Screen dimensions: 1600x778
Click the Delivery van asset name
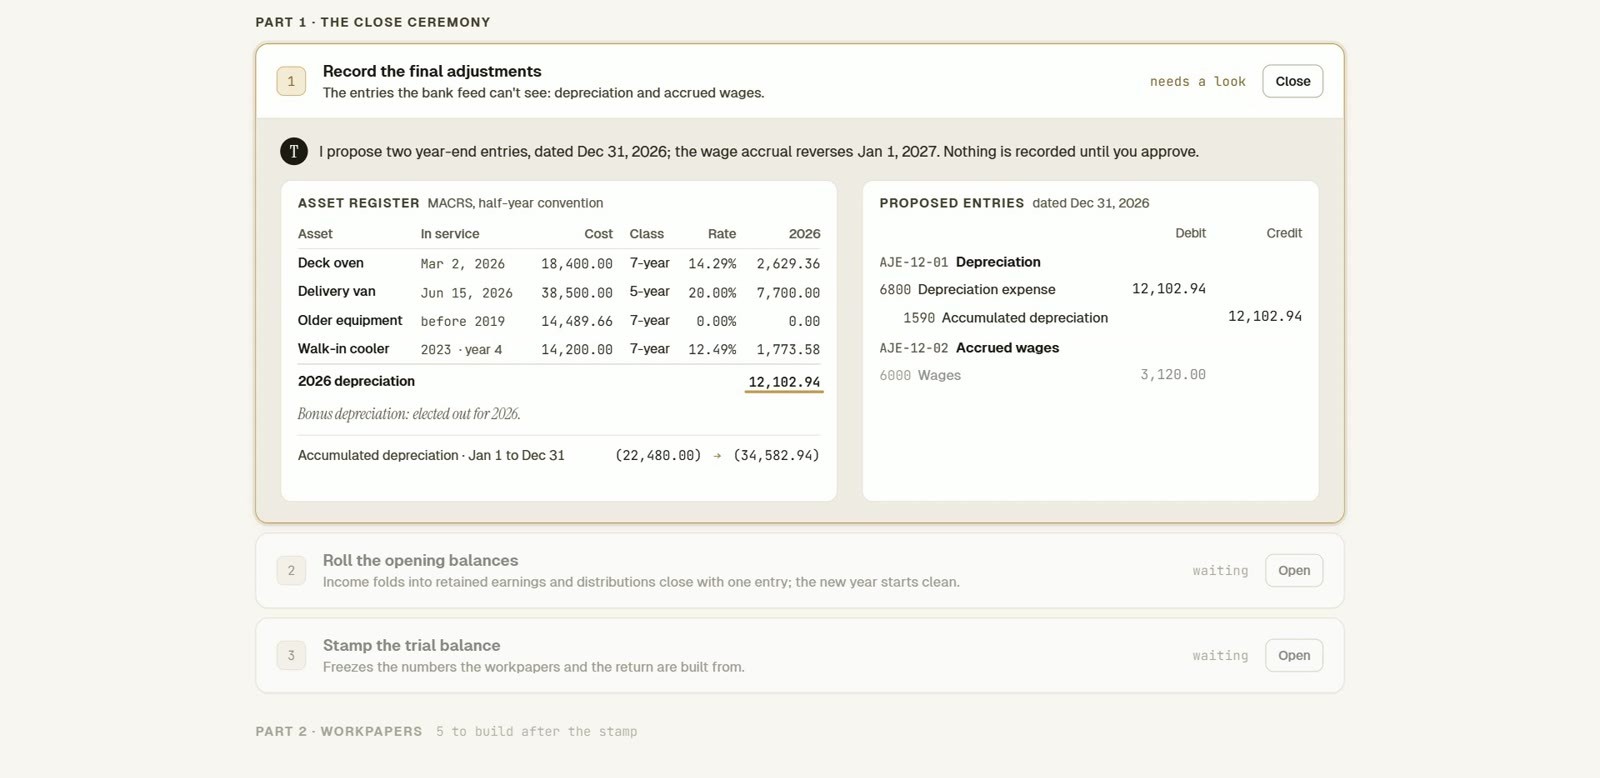pyautogui.click(x=336, y=291)
